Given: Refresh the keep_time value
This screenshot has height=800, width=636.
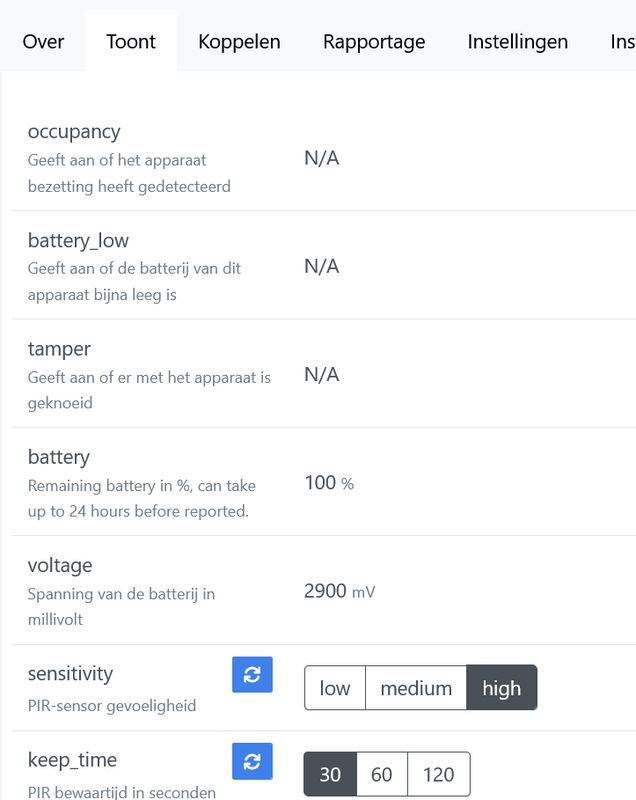Looking at the screenshot, I should (x=252, y=762).
